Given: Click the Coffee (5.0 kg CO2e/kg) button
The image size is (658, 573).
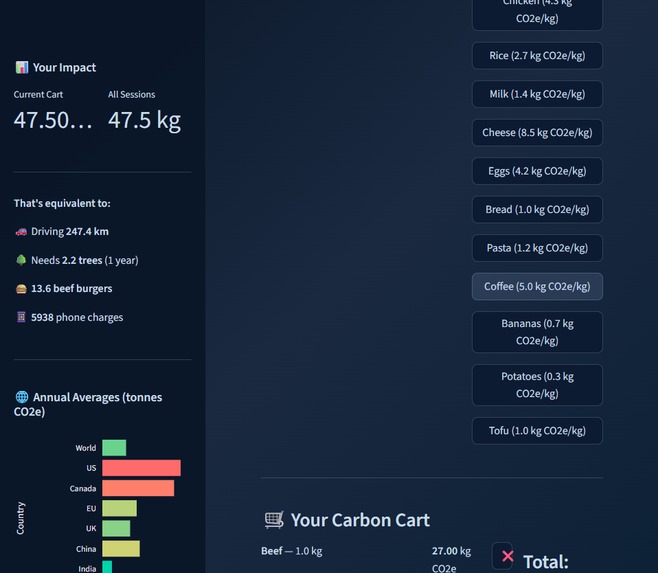Looking at the screenshot, I should (537, 287).
